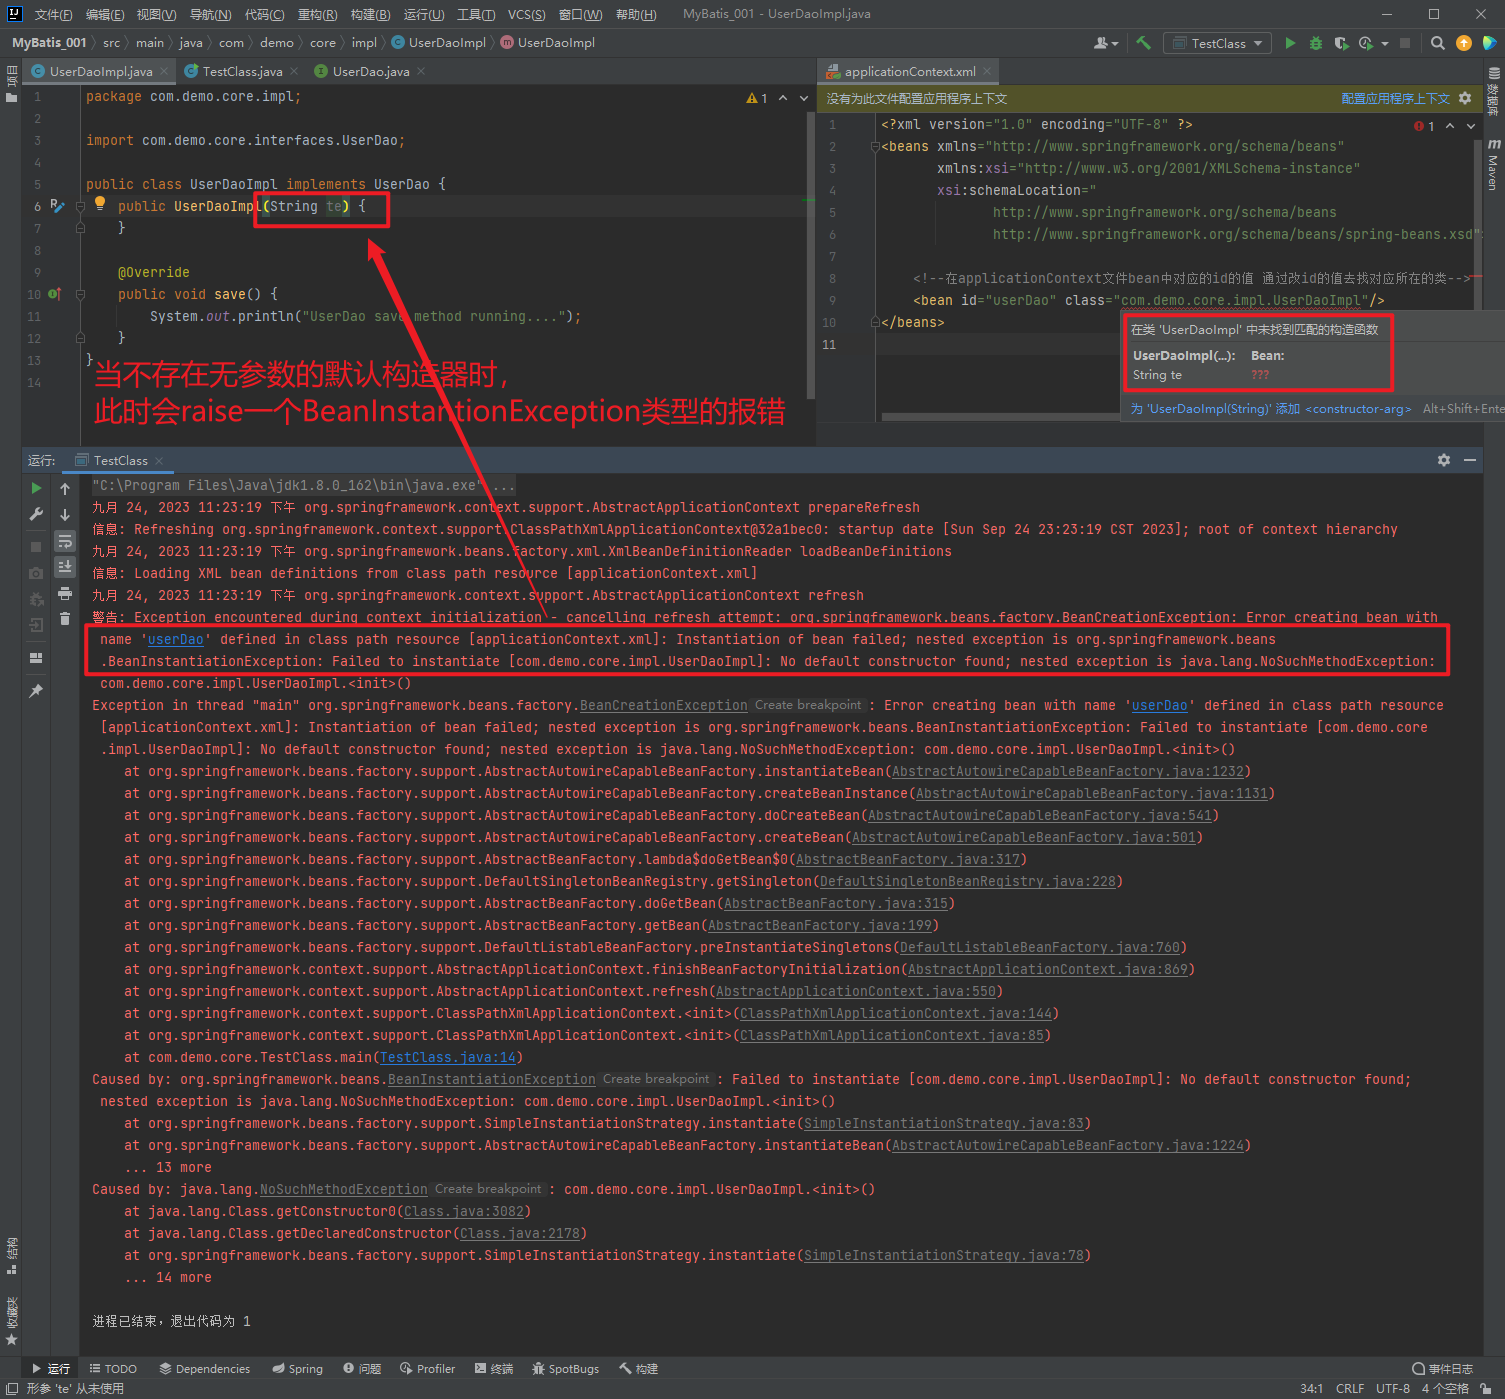Open the Spring tool window tab

(x=298, y=1368)
